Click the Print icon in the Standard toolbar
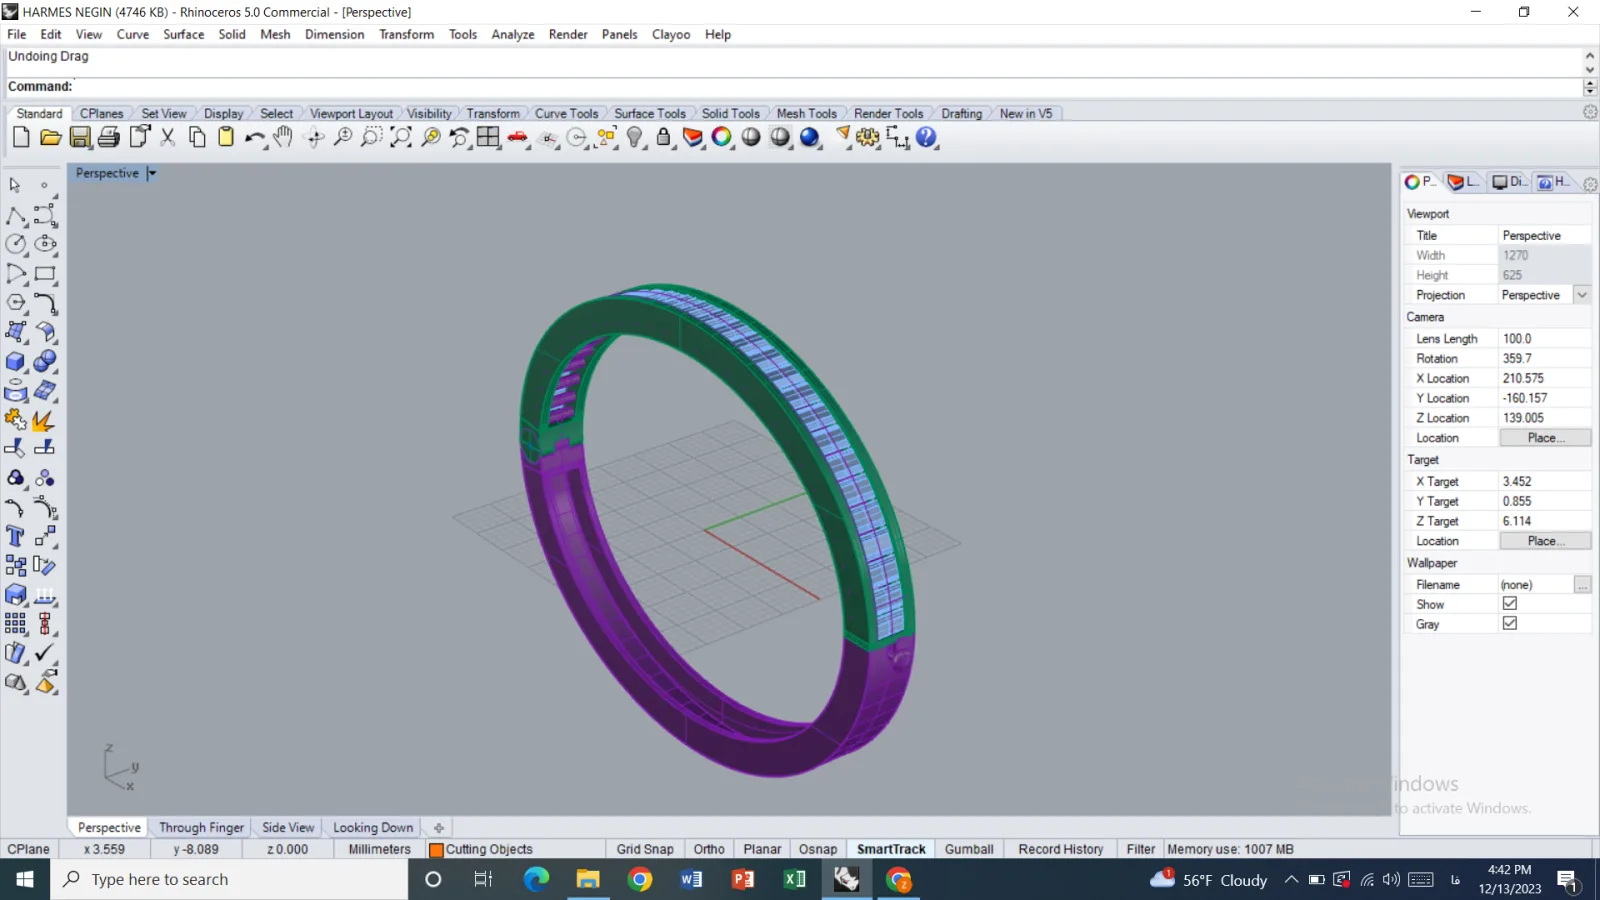Viewport: 1600px width, 900px height. coord(109,138)
